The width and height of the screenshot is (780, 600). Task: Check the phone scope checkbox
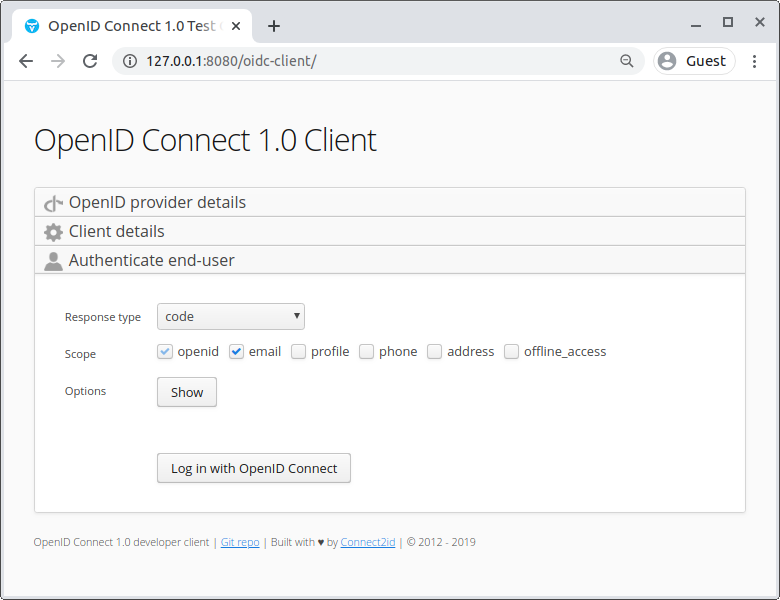367,352
